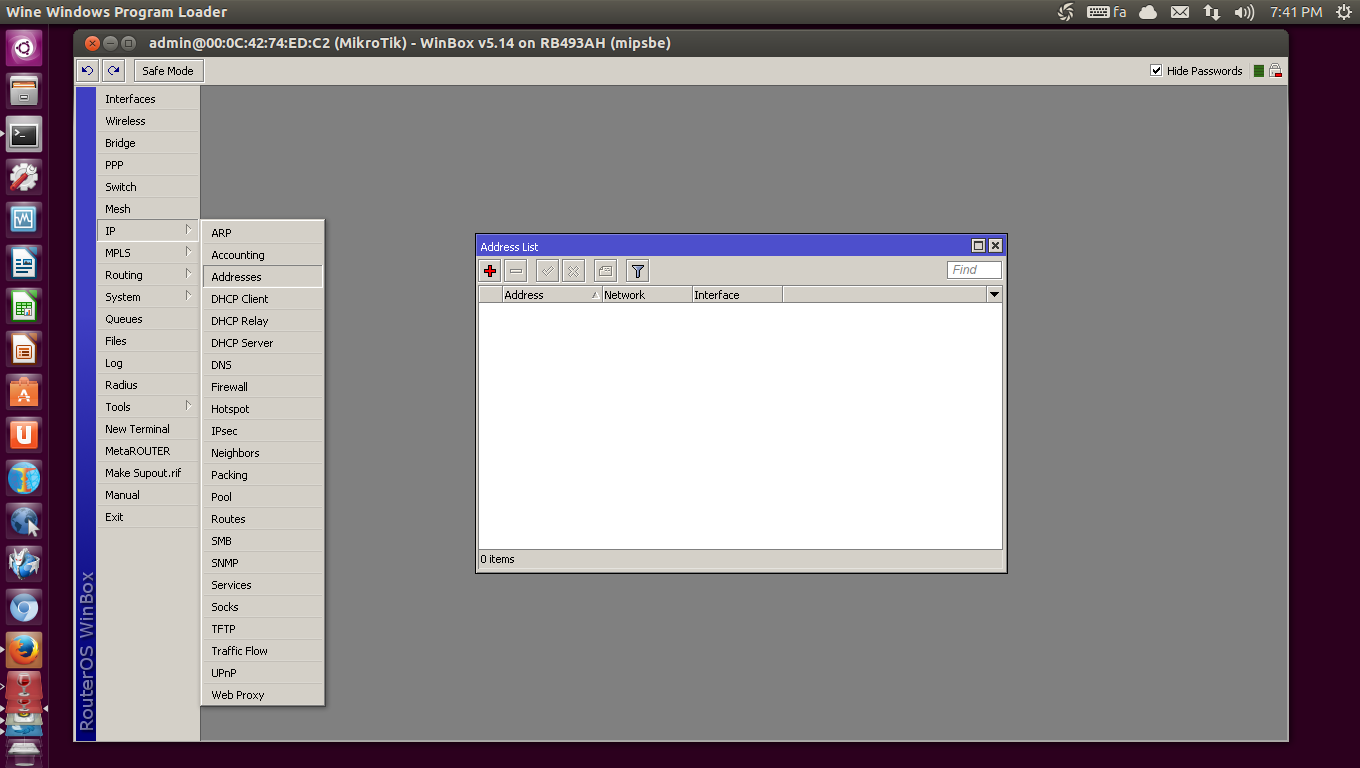
Task: Click the Address column header
Action: pos(552,295)
